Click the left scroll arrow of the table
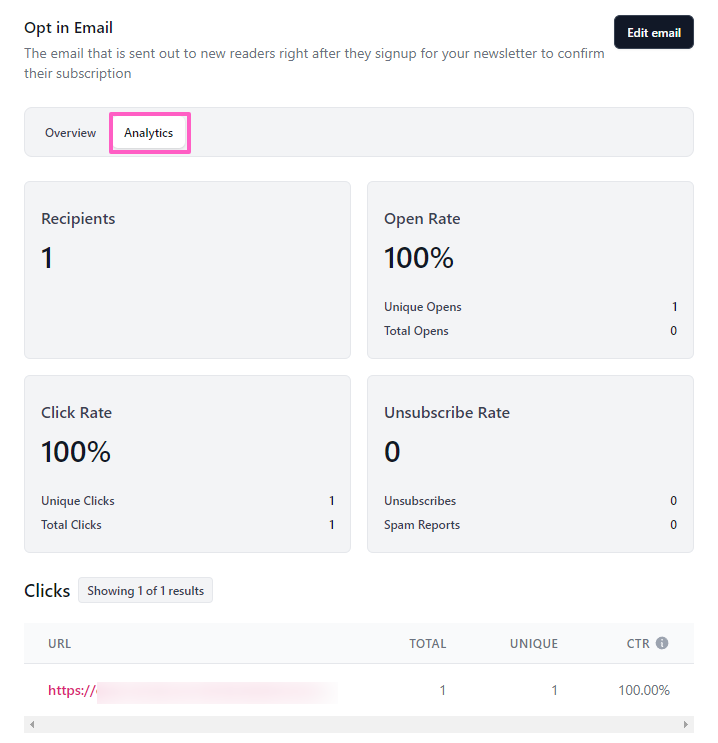Screen dimensions: 718x743 tap(31, 725)
